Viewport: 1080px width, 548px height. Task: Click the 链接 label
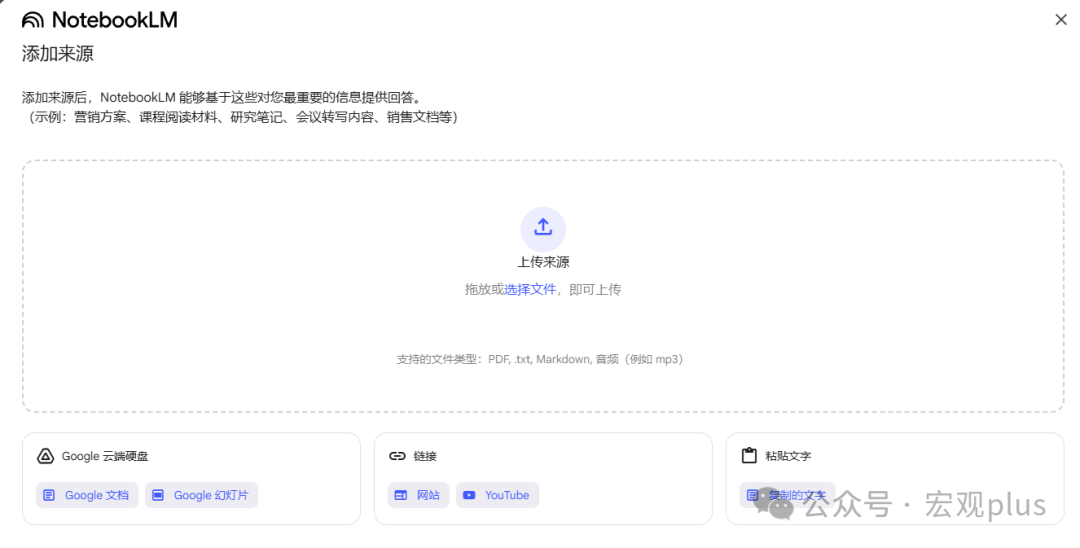pyautogui.click(x=425, y=456)
